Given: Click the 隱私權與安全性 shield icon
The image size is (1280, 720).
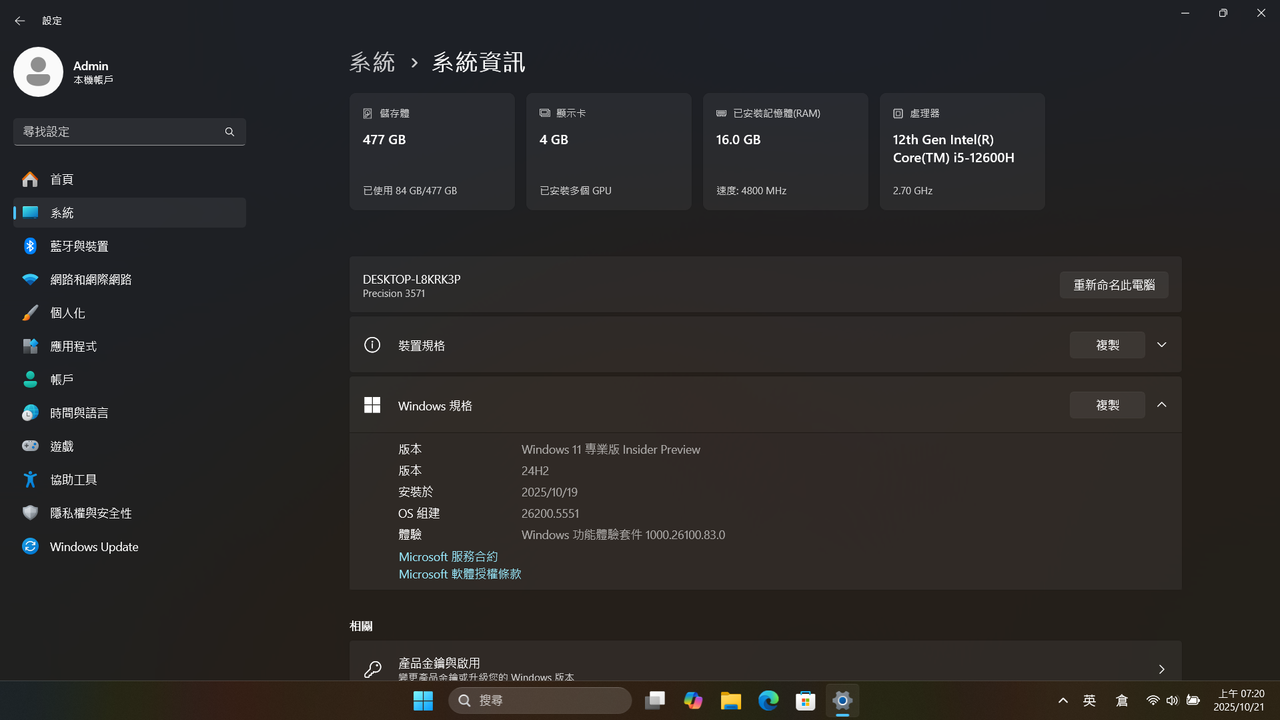Looking at the screenshot, I should pos(30,513).
